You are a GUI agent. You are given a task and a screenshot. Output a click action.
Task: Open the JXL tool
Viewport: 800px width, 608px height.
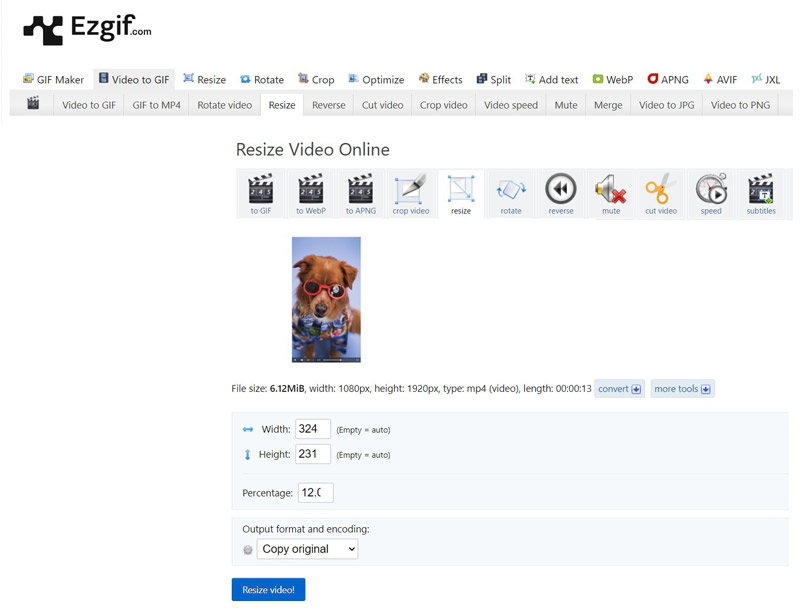[765, 80]
